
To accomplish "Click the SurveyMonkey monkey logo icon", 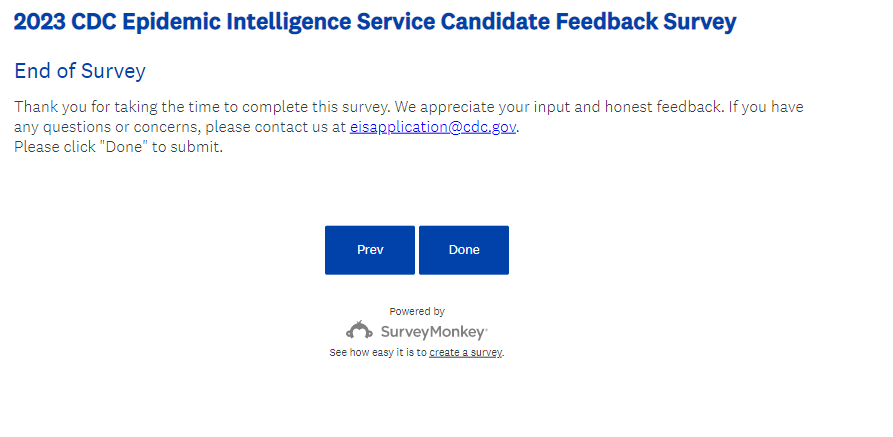I will click(359, 330).
